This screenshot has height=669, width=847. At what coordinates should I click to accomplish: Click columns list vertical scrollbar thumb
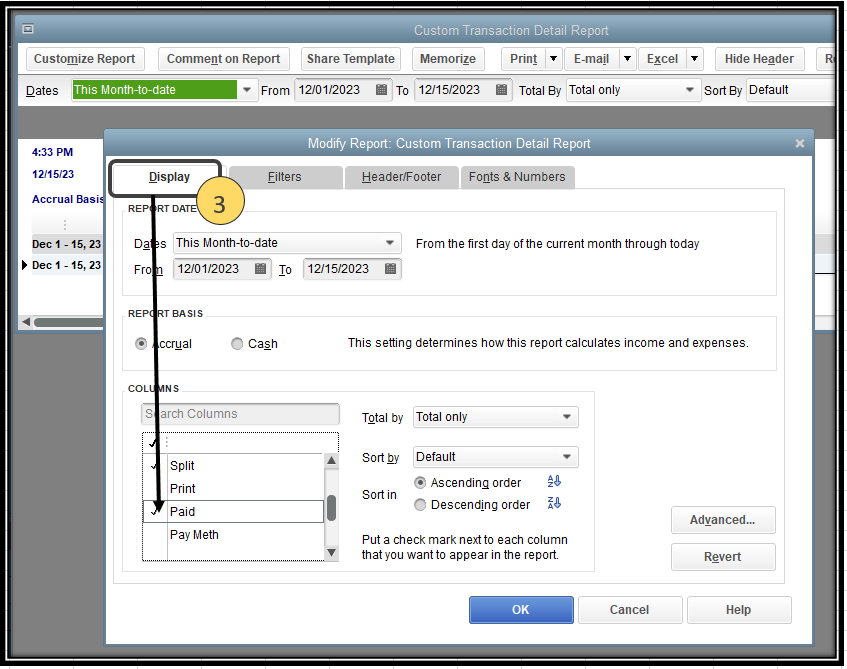pos(332,508)
